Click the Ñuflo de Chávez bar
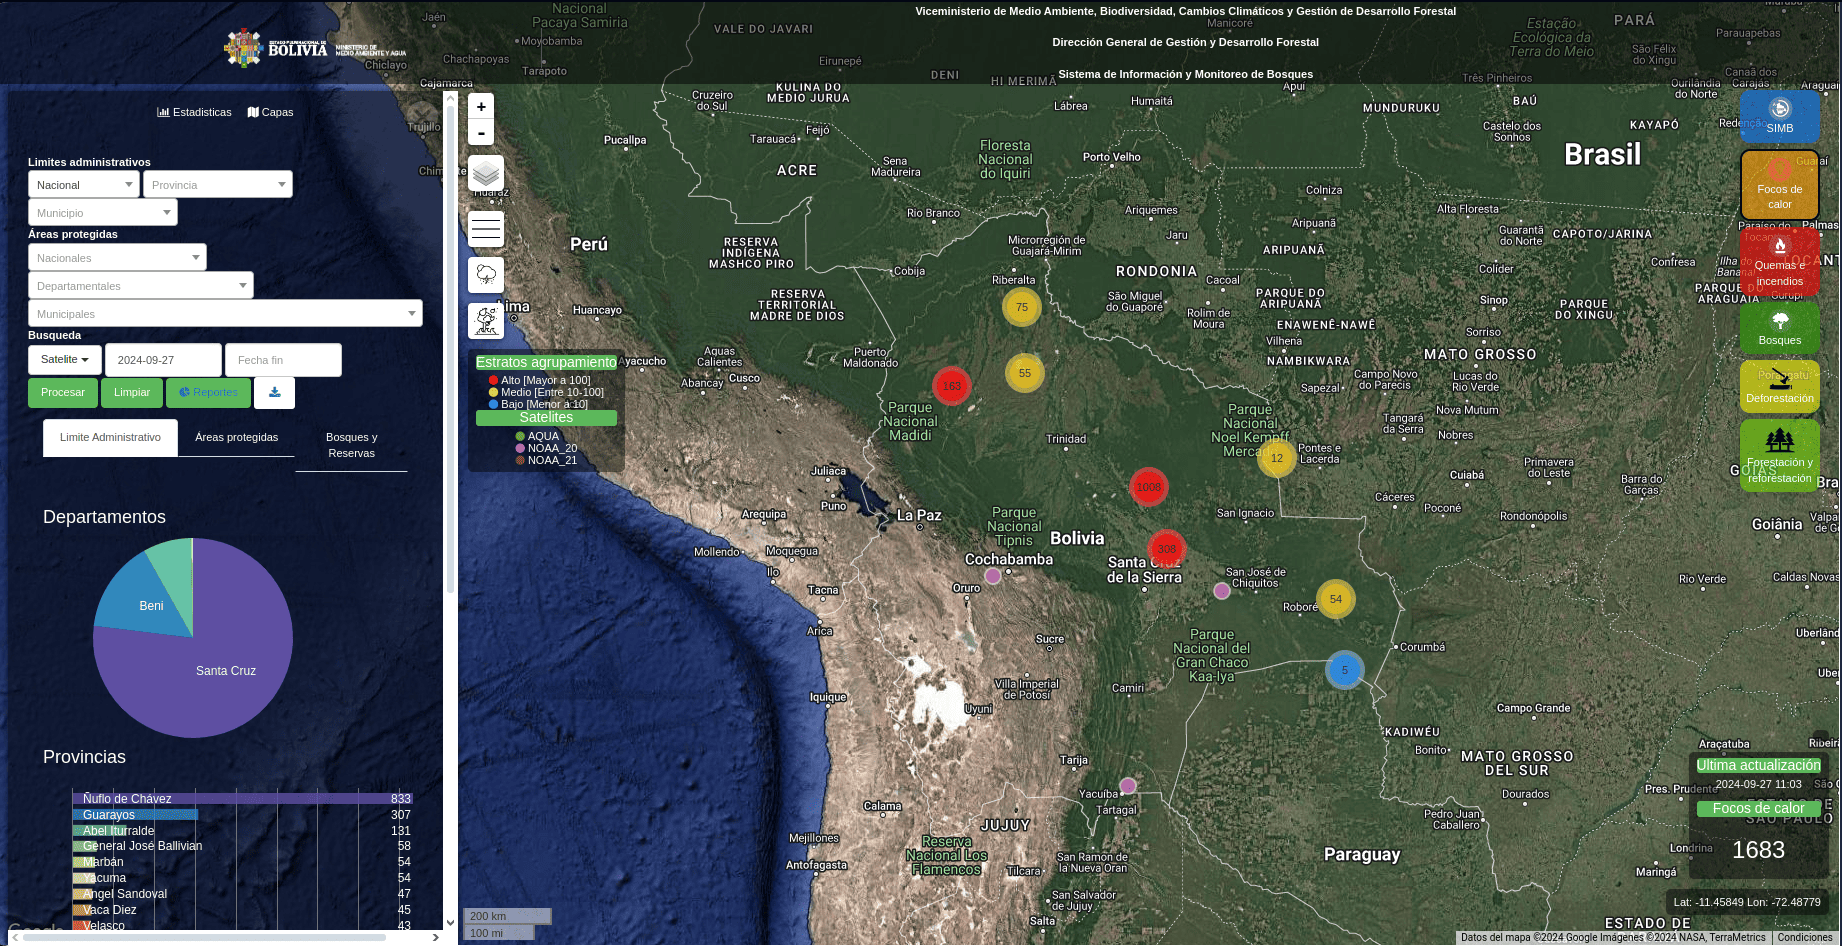 [242, 798]
